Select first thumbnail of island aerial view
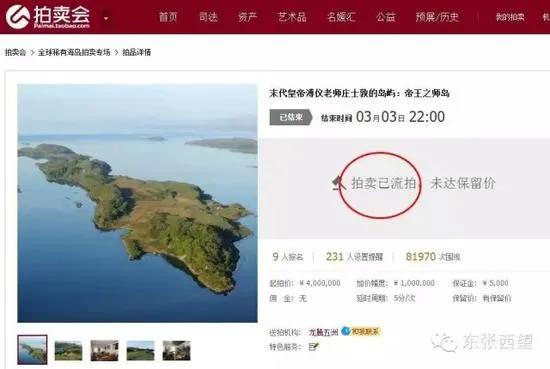The width and height of the screenshot is (550, 369). [x=32, y=350]
